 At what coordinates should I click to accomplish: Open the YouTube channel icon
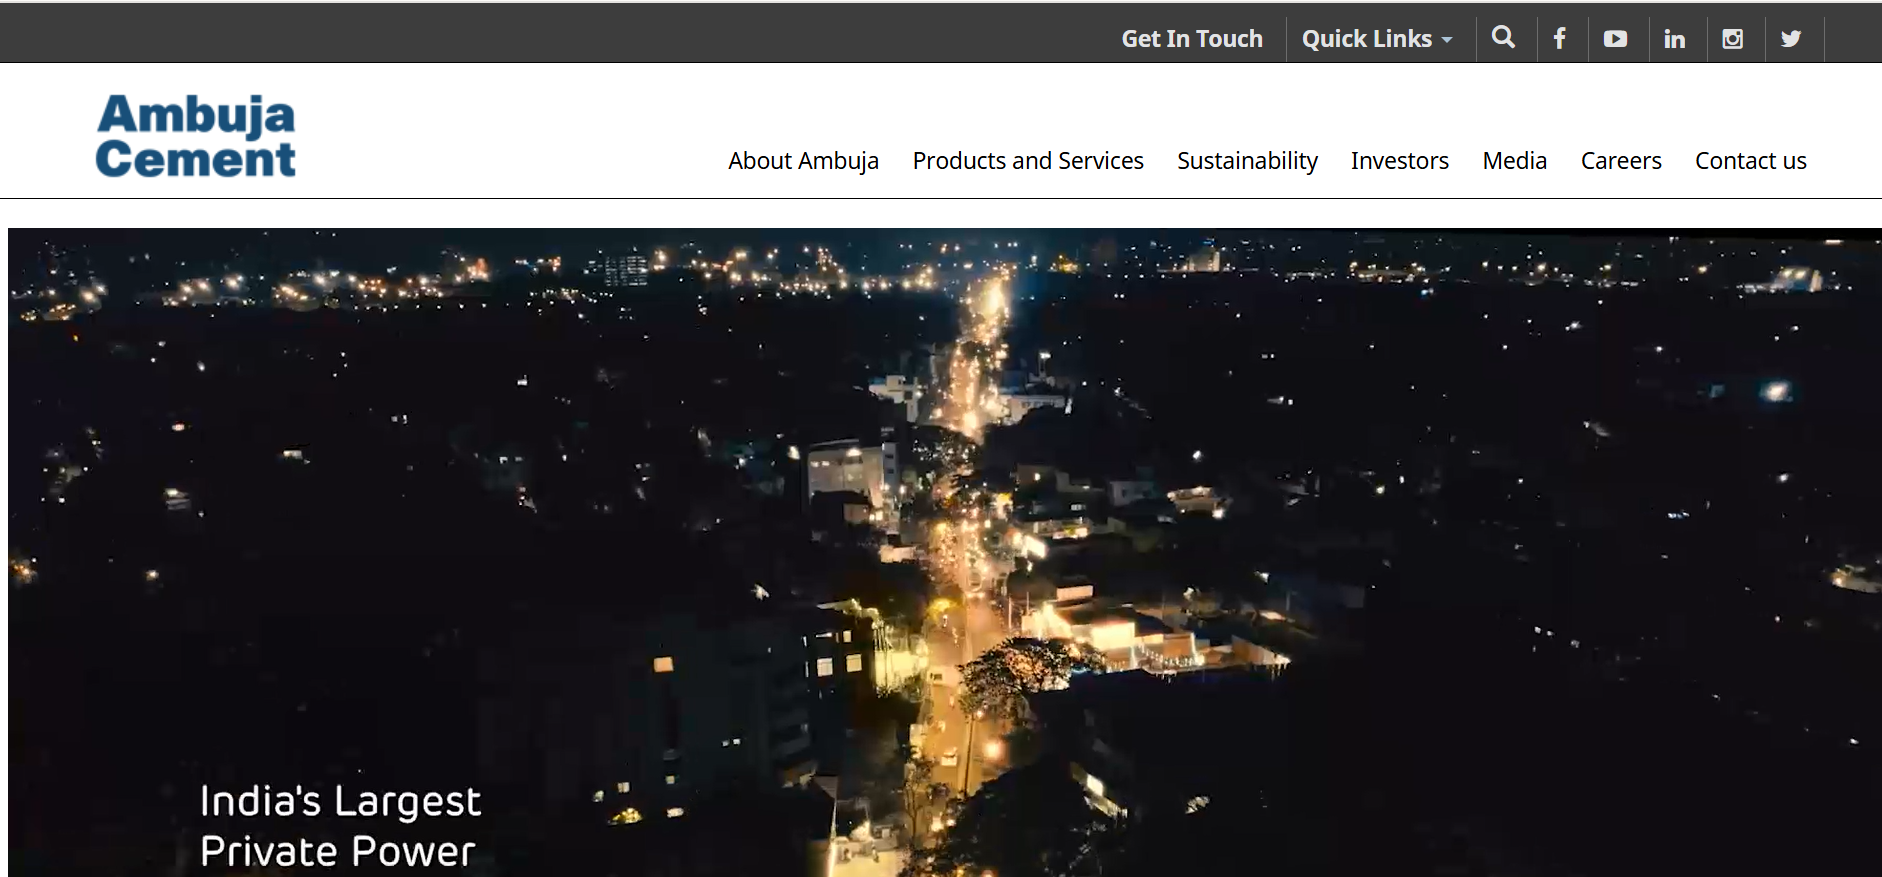1615,39
